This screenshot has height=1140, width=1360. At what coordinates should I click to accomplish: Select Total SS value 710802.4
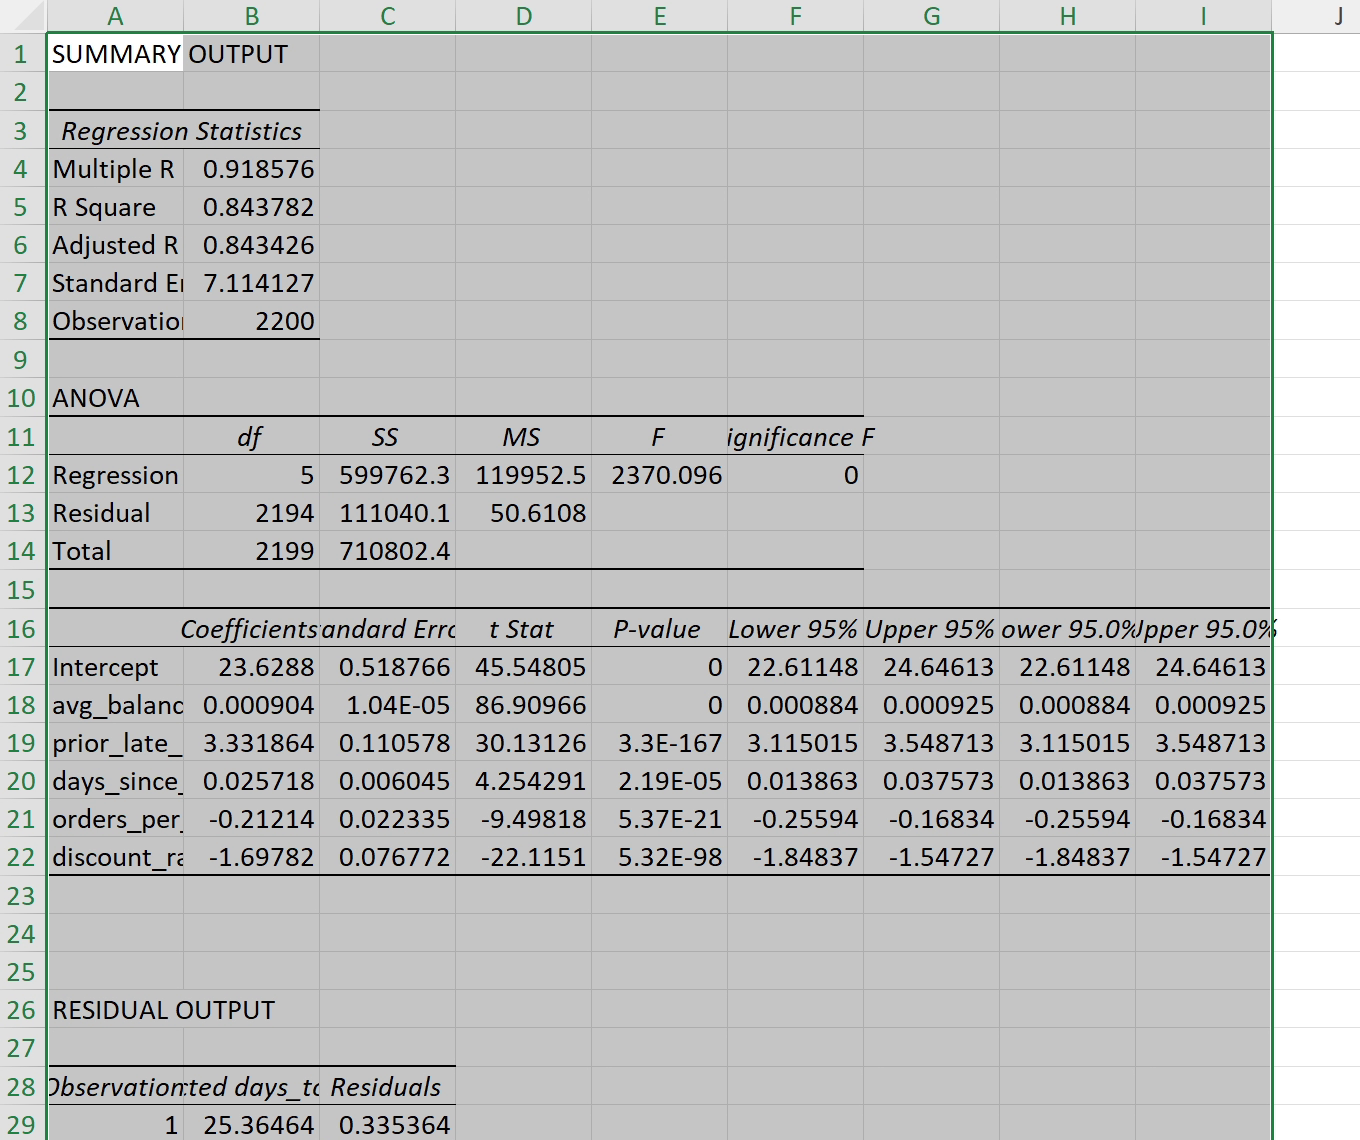[387, 551]
